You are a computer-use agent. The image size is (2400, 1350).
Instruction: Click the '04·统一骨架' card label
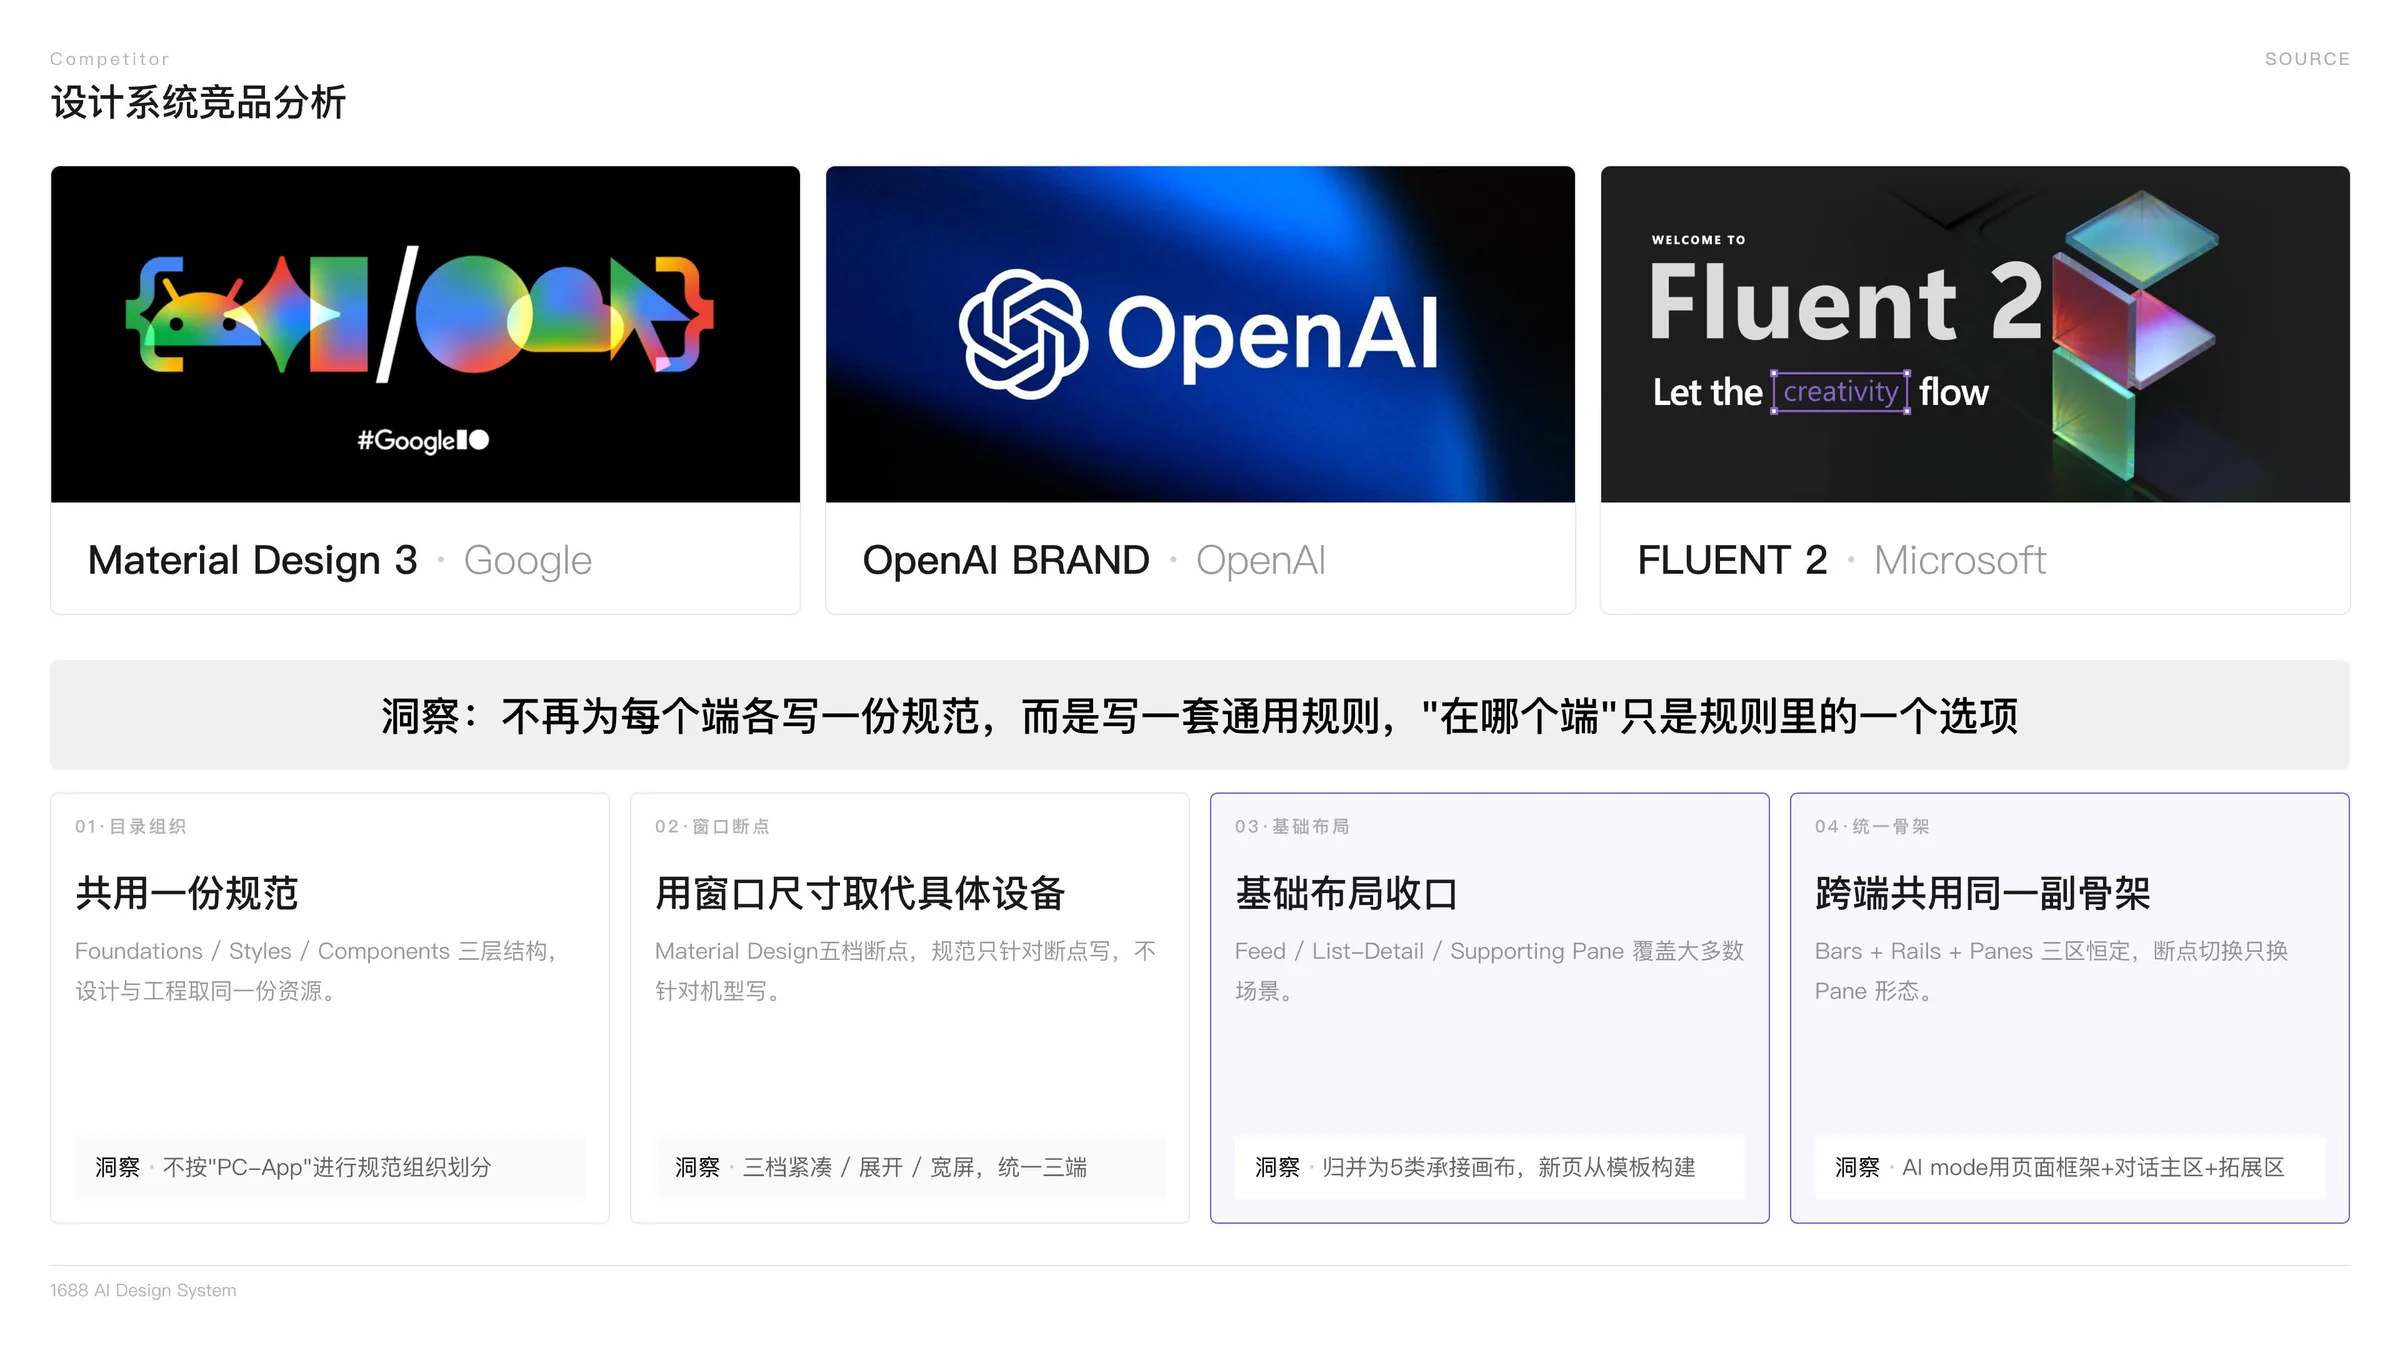click(x=1872, y=826)
